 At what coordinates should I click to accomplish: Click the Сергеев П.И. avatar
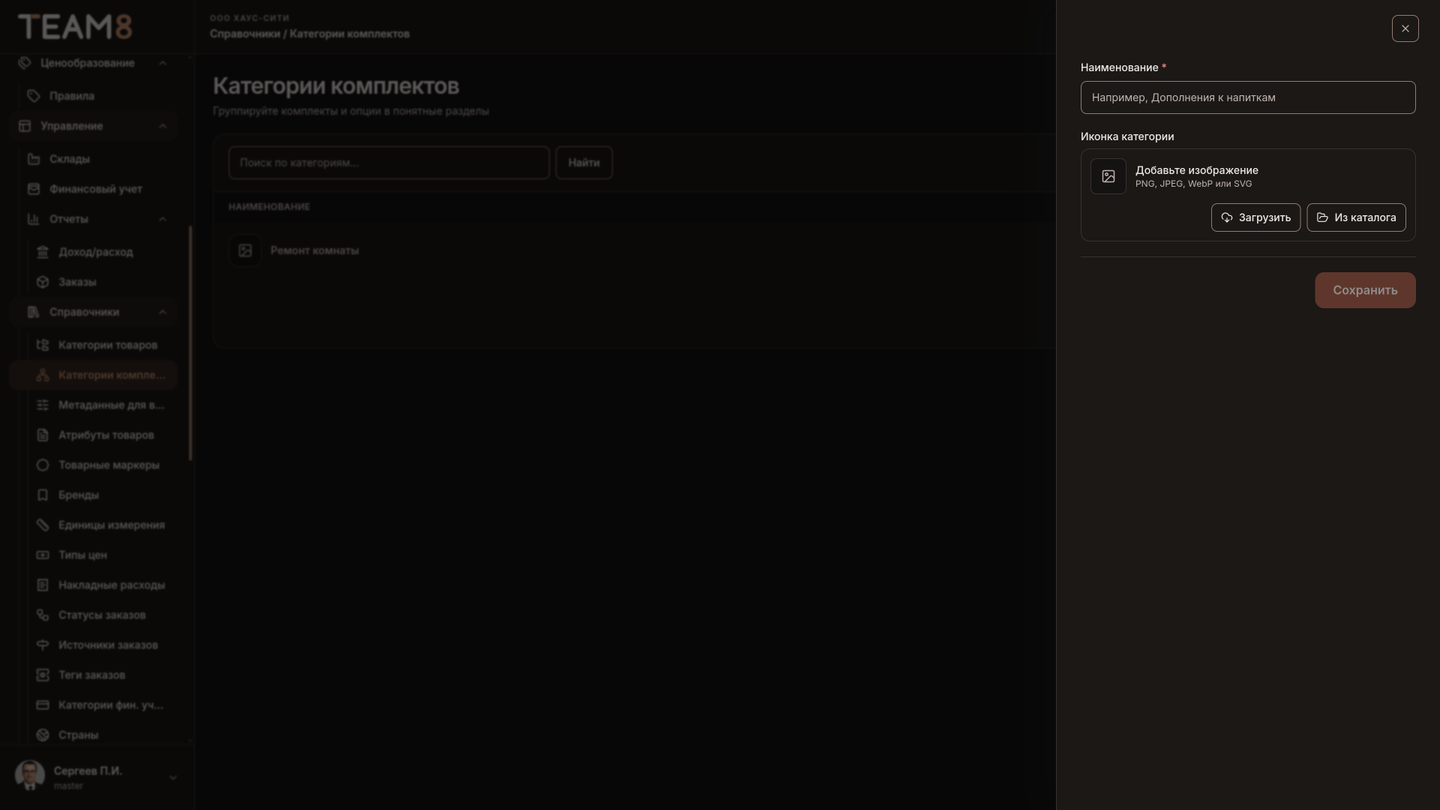click(30, 776)
